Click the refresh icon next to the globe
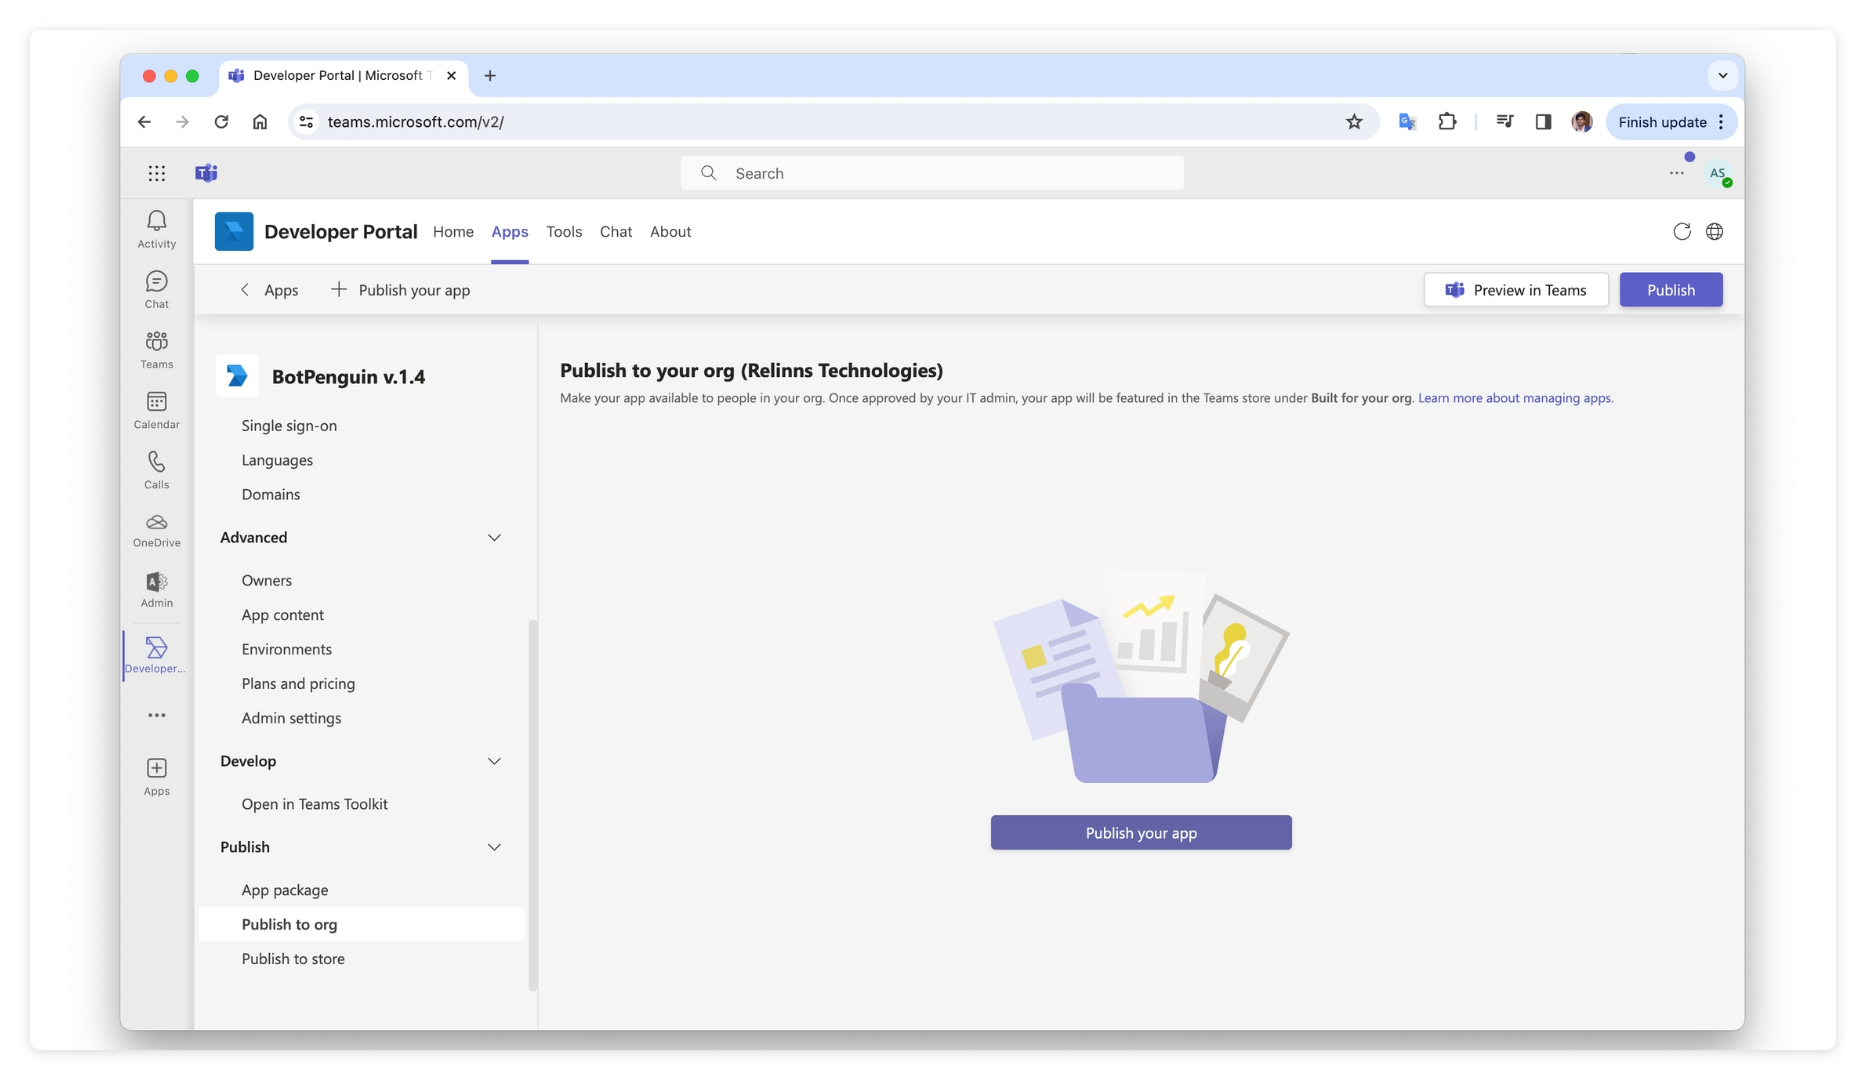This screenshot has height=1080, width=1866. (1683, 231)
